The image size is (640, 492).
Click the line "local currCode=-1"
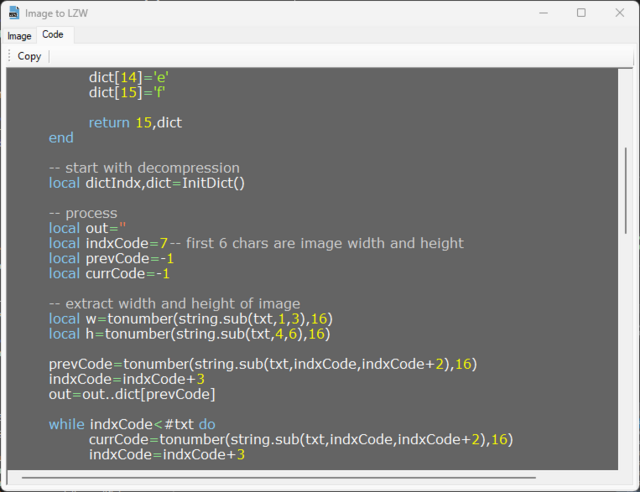pyautogui.click(x=109, y=274)
